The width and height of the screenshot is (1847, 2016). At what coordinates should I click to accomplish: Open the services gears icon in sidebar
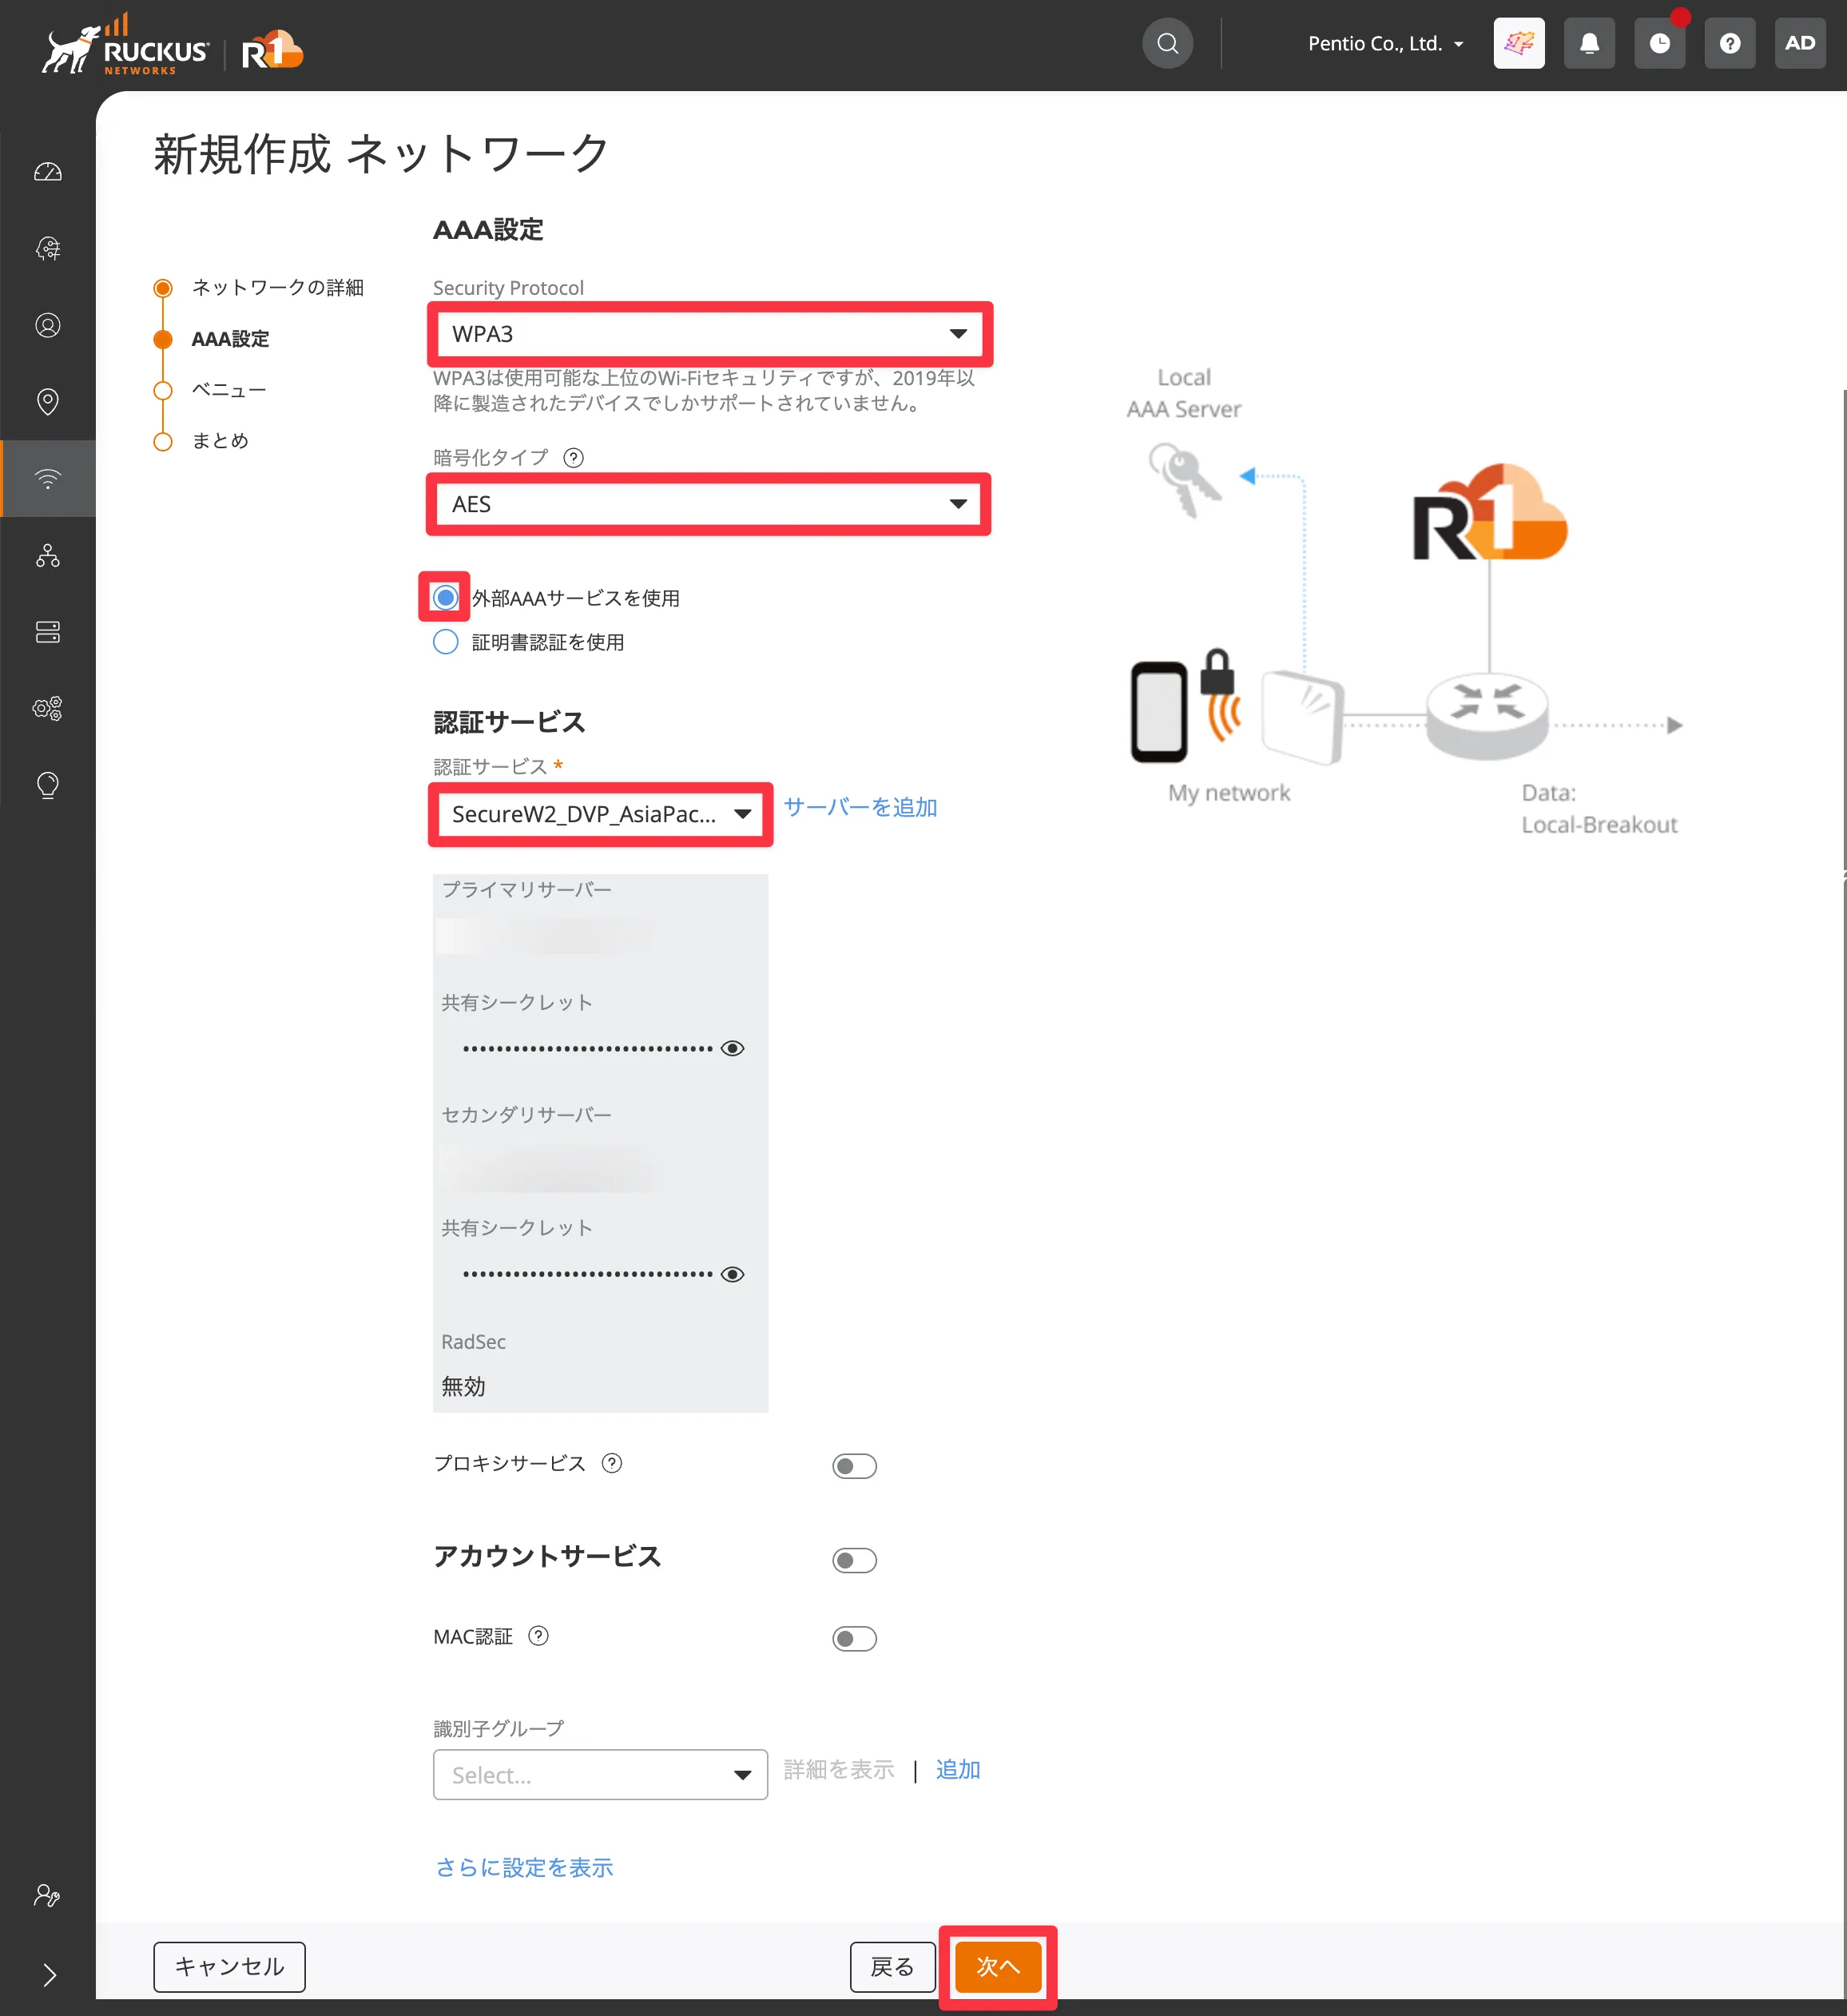tap(47, 708)
